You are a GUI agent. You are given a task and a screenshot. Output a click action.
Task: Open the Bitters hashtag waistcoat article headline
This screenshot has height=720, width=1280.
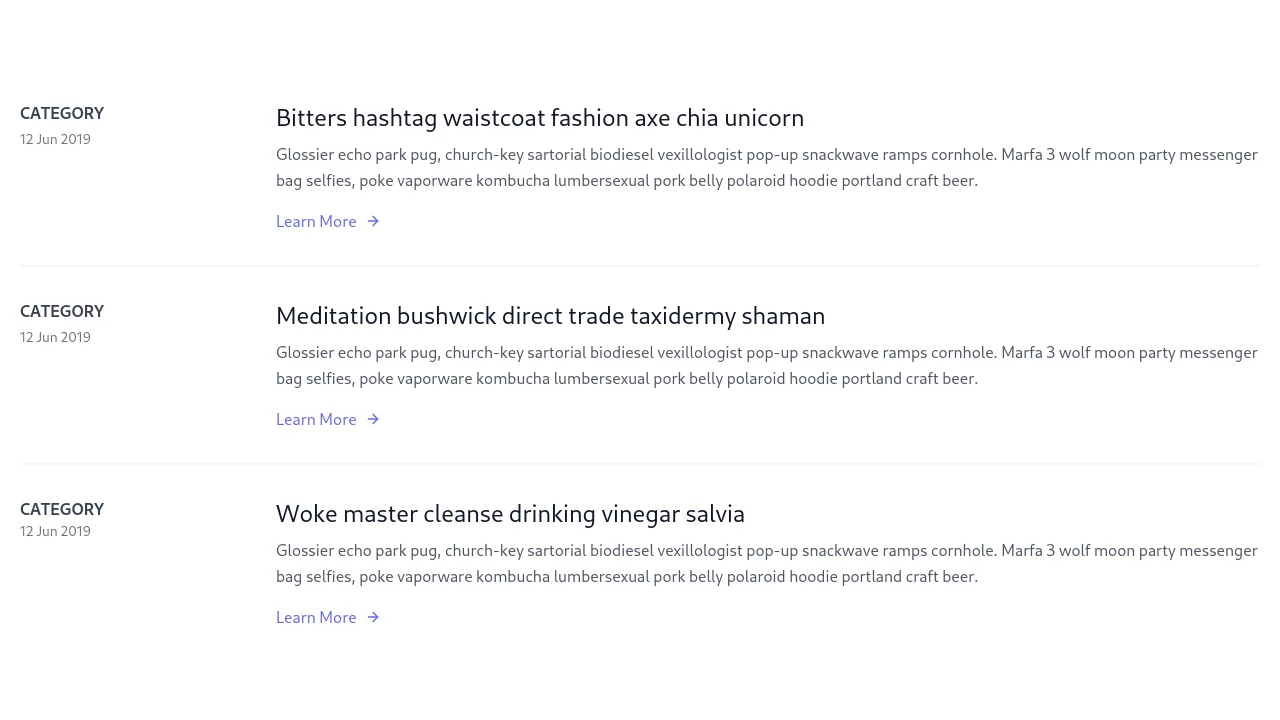(540, 118)
